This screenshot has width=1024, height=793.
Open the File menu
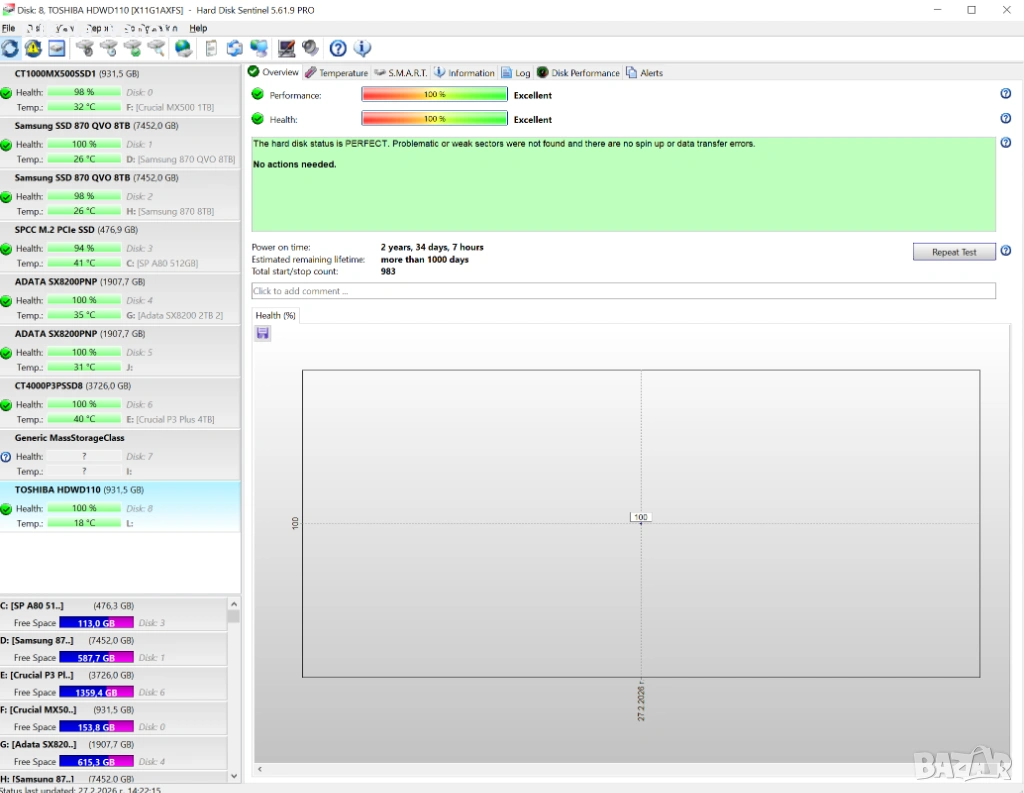[9, 28]
